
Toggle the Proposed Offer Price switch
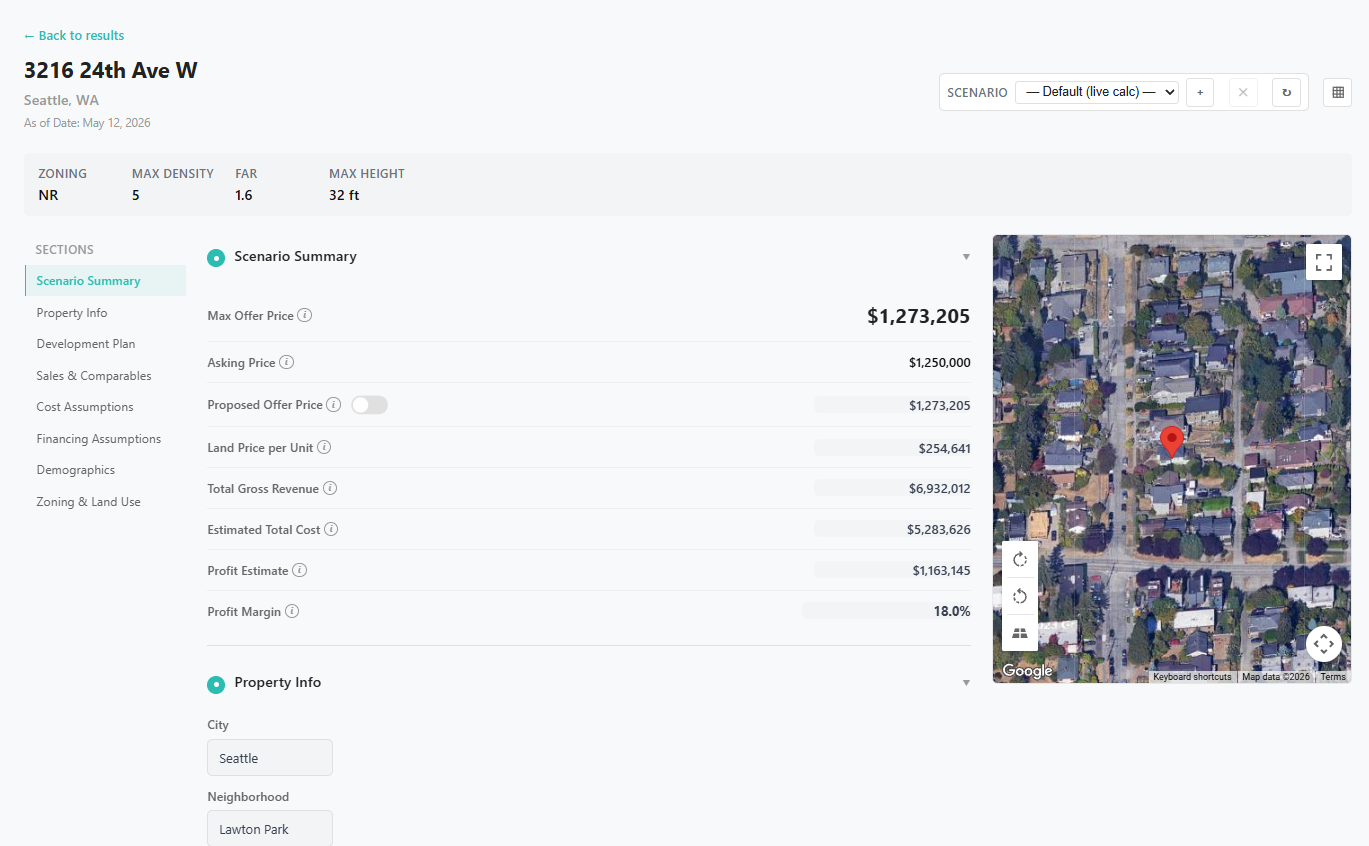tap(369, 405)
